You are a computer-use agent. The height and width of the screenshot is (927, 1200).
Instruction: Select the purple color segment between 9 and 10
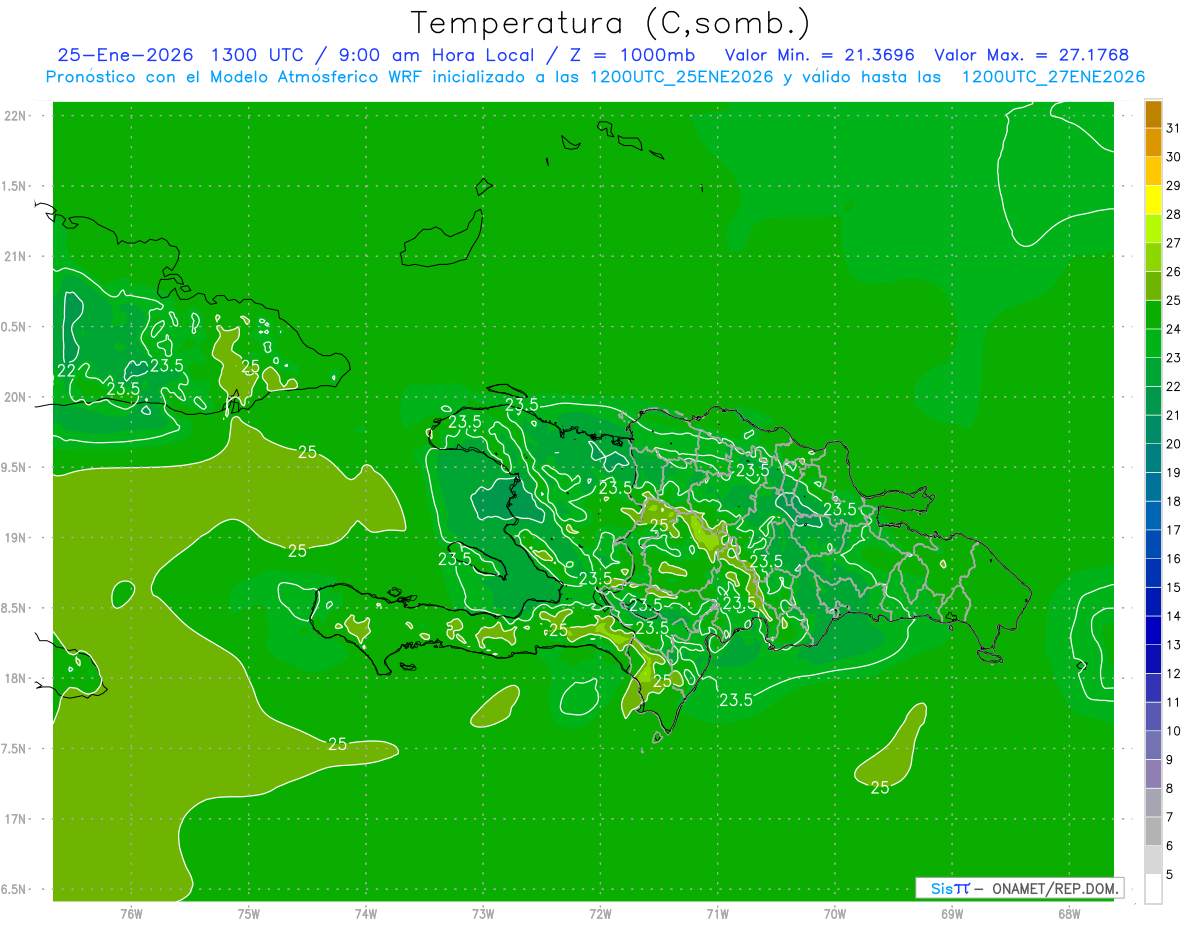pos(1153,745)
